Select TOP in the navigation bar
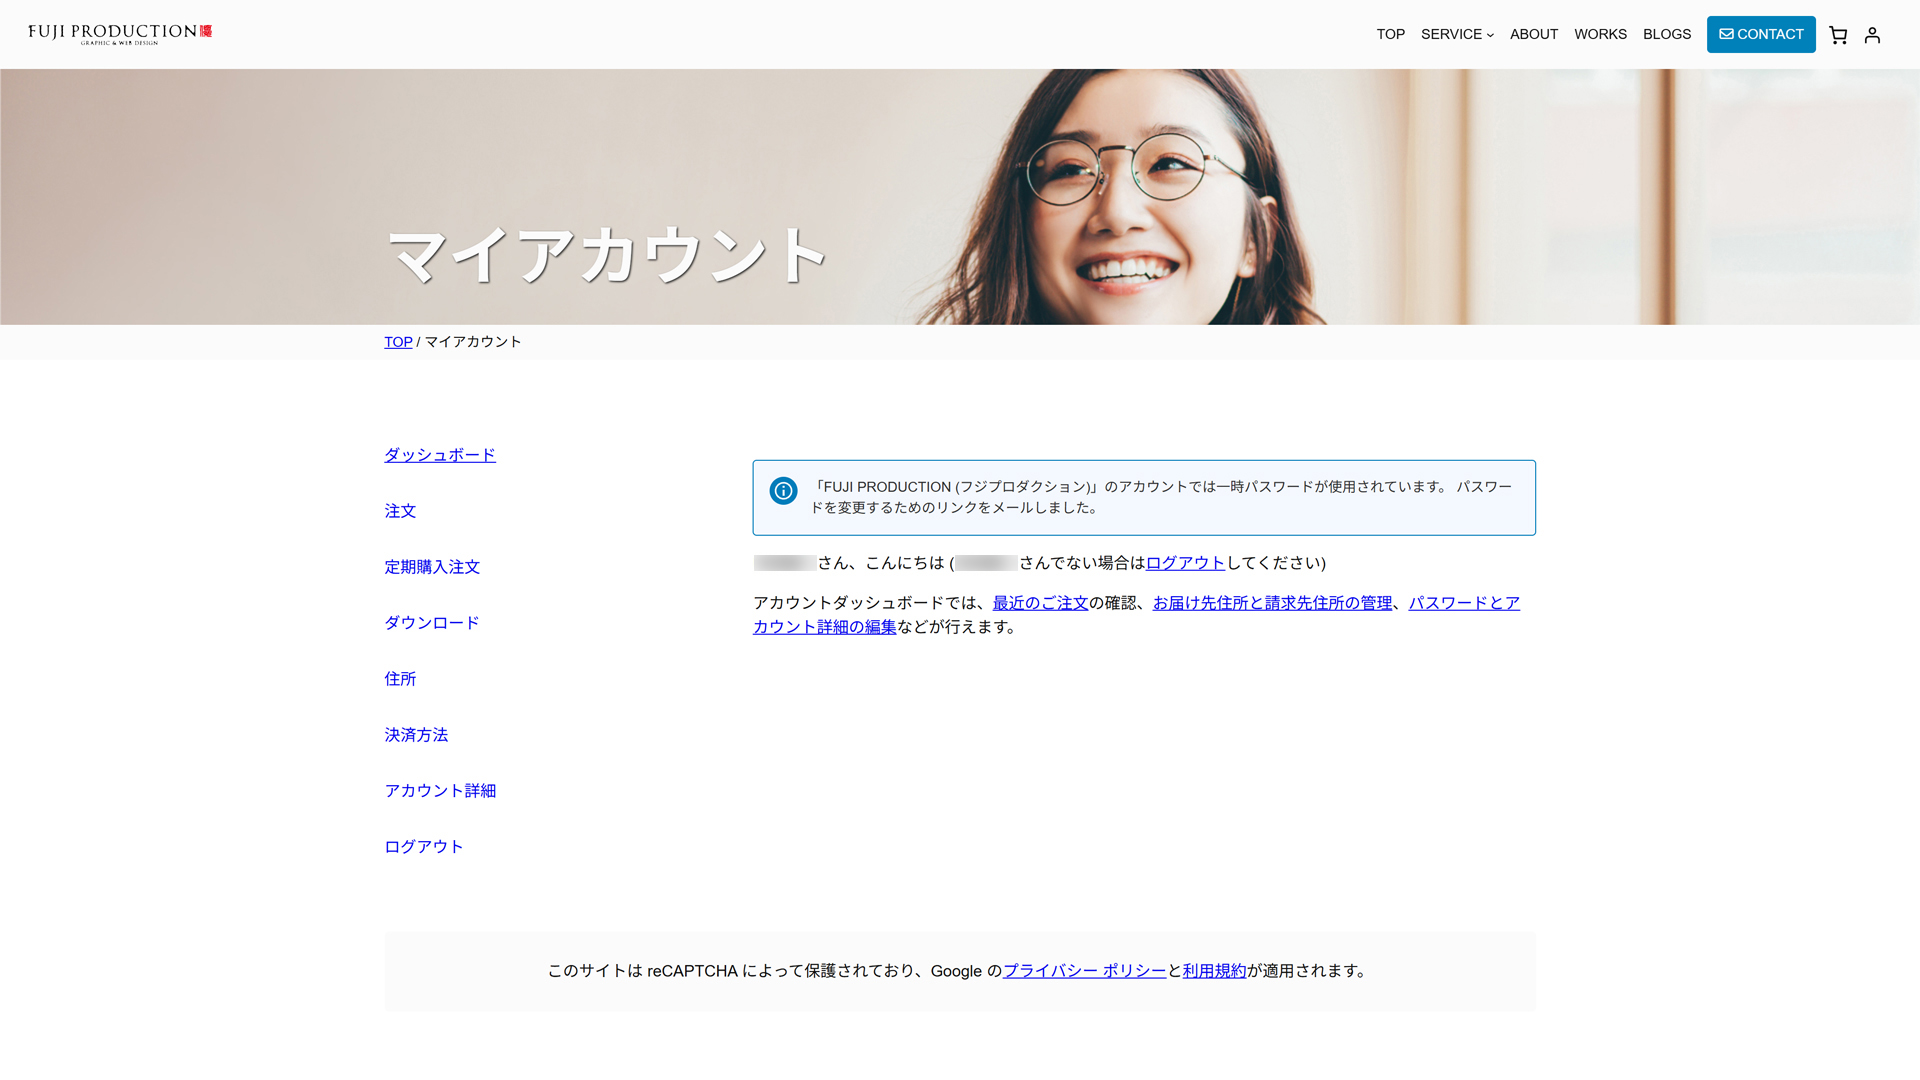The height and width of the screenshot is (1080, 1920). pyautogui.click(x=1390, y=34)
